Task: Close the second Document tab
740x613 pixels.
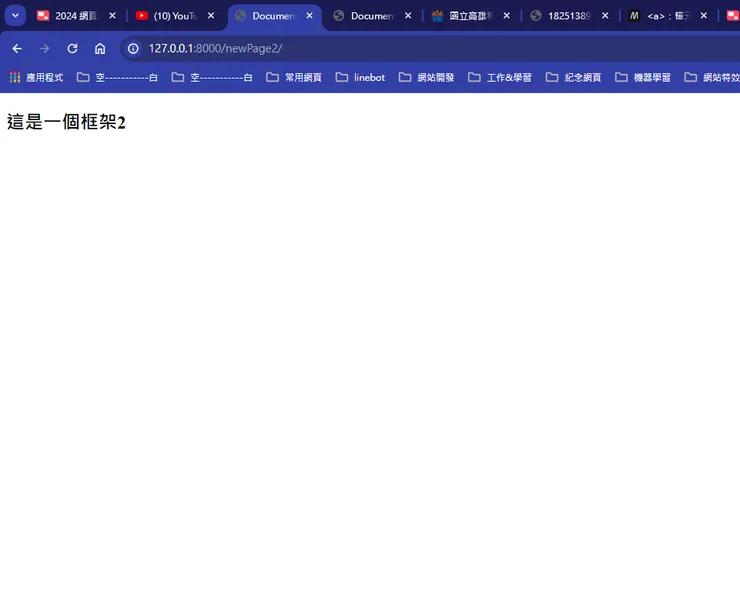Action: pyautogui.click(x=408, y=16)
